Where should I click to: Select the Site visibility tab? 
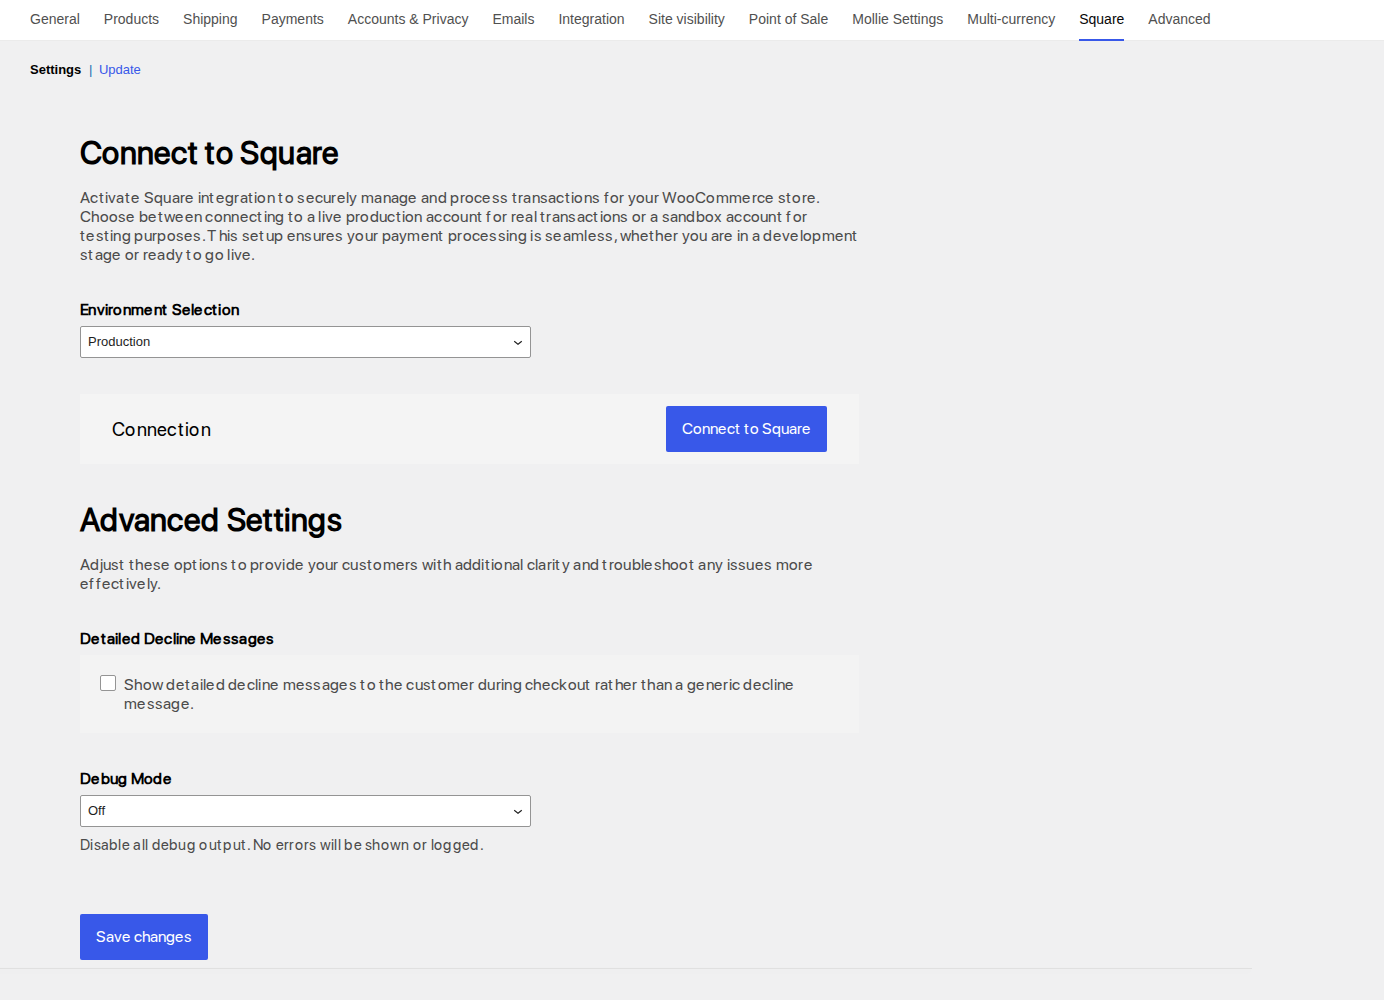pos(686,19)
